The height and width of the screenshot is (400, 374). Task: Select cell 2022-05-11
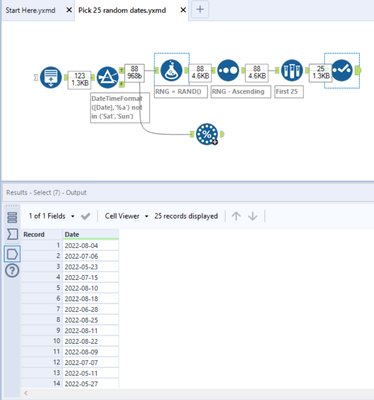[x=91, y=373]
